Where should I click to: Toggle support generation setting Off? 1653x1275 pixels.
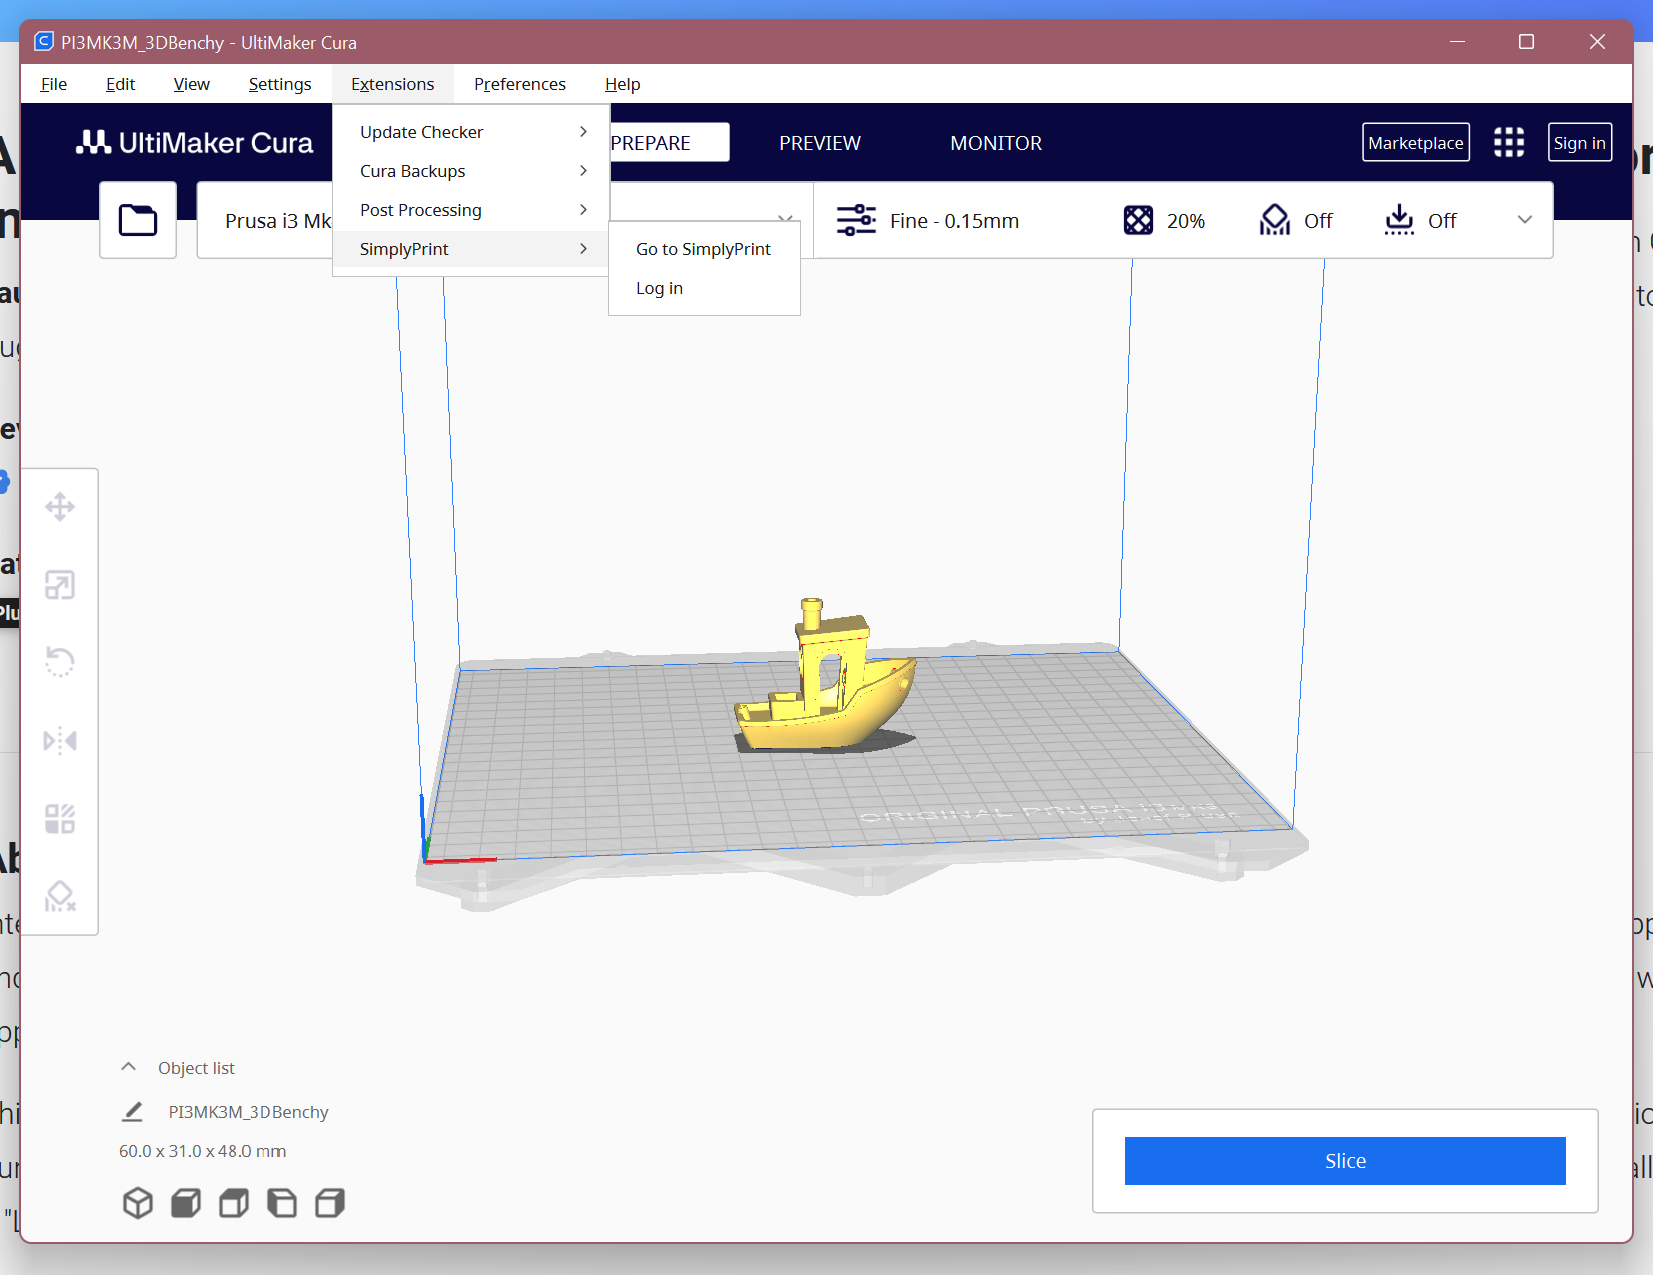[x=1296, y=220]
